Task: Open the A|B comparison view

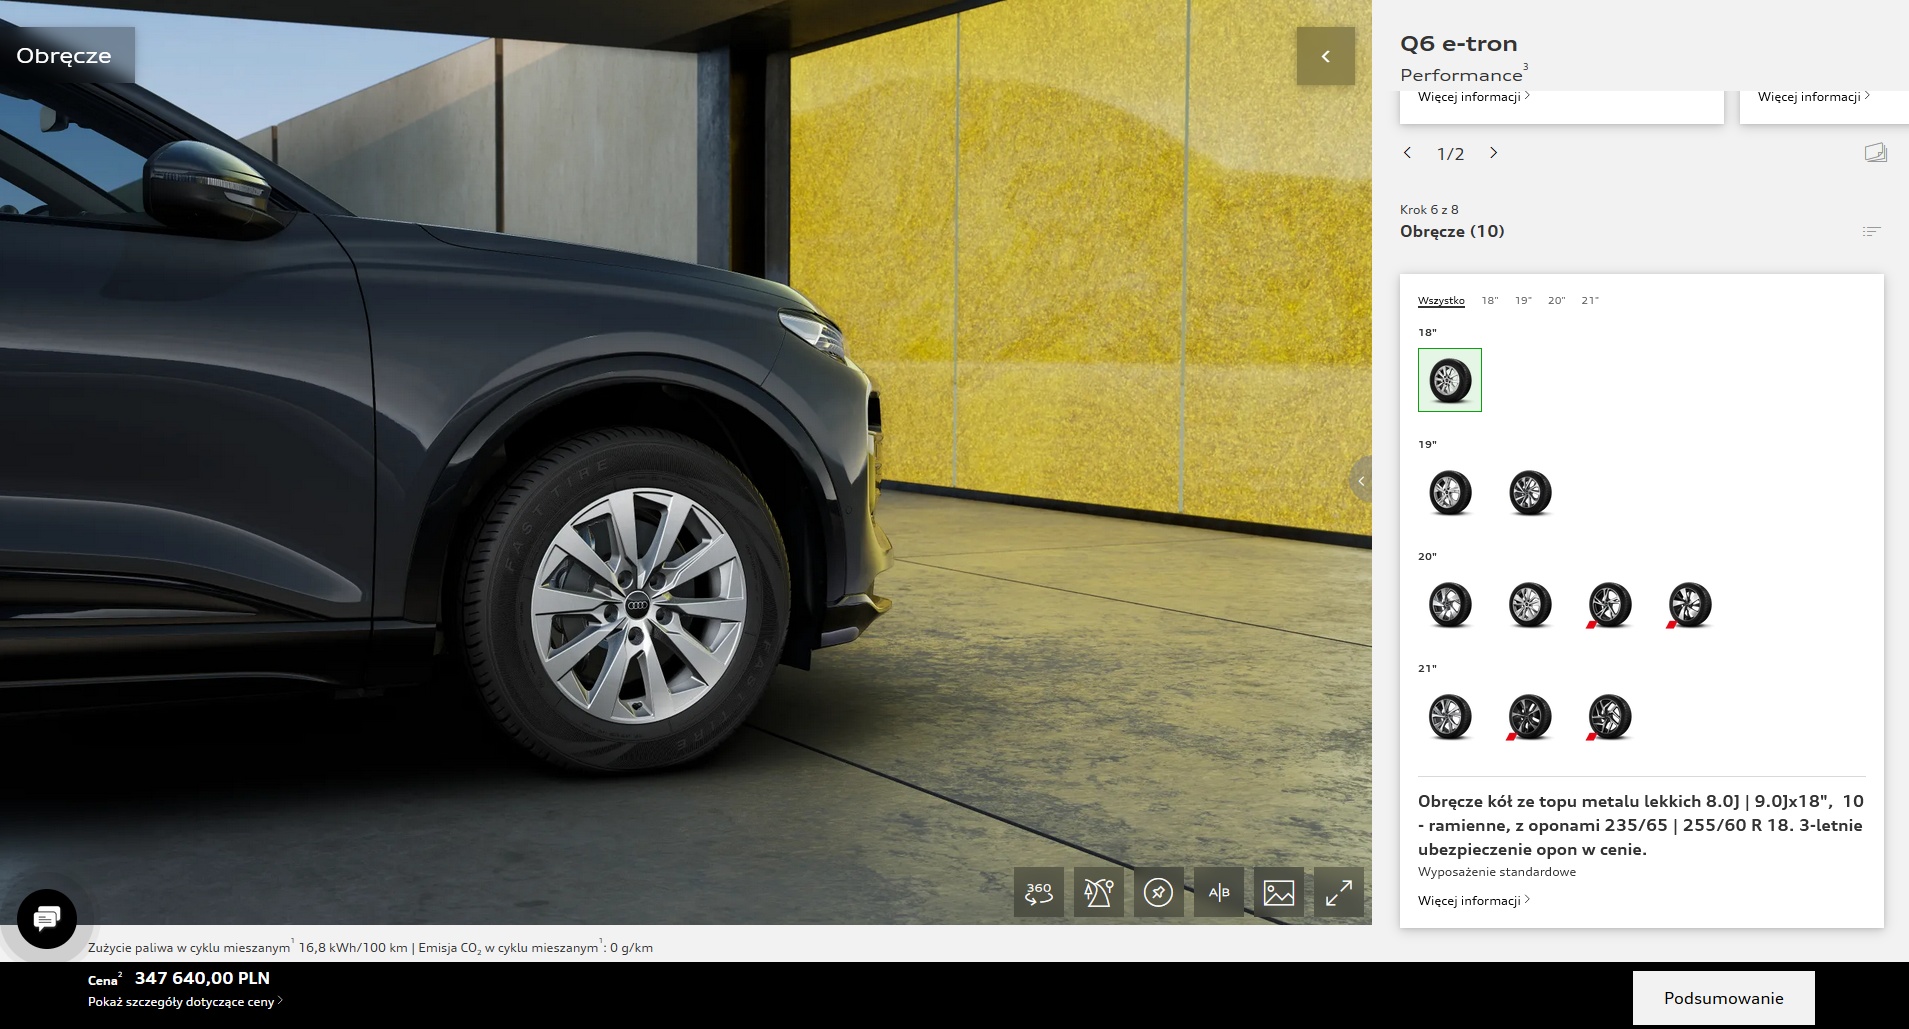Action: [x=1219, y=892]
